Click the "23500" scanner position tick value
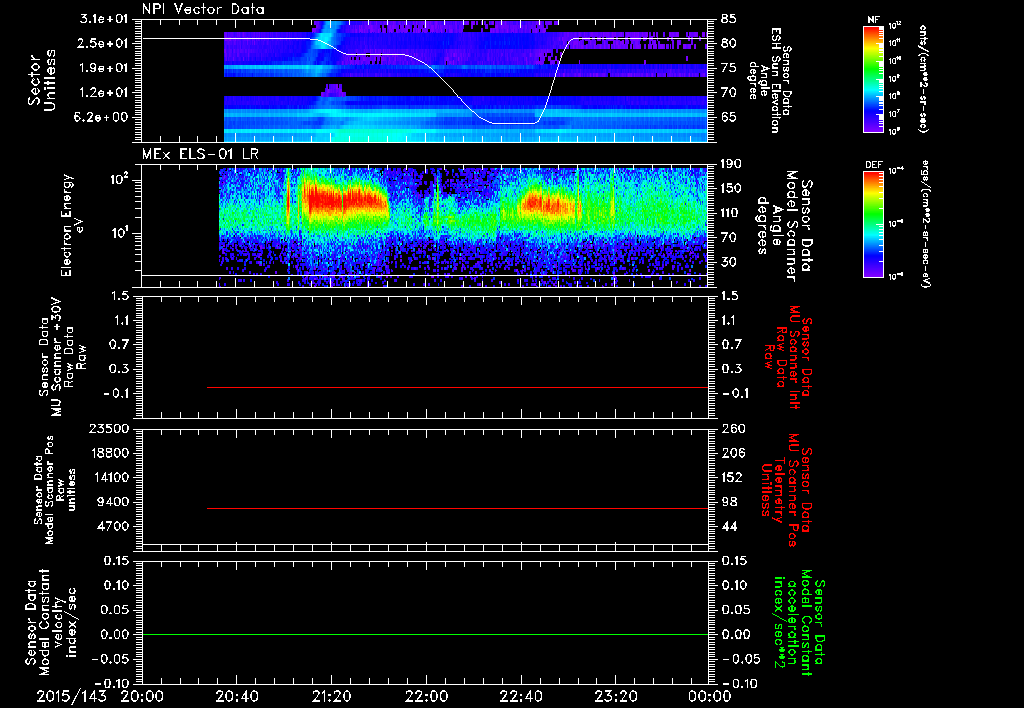The height and width of the screenshot is (708, 1024). (x=108, y=429)
